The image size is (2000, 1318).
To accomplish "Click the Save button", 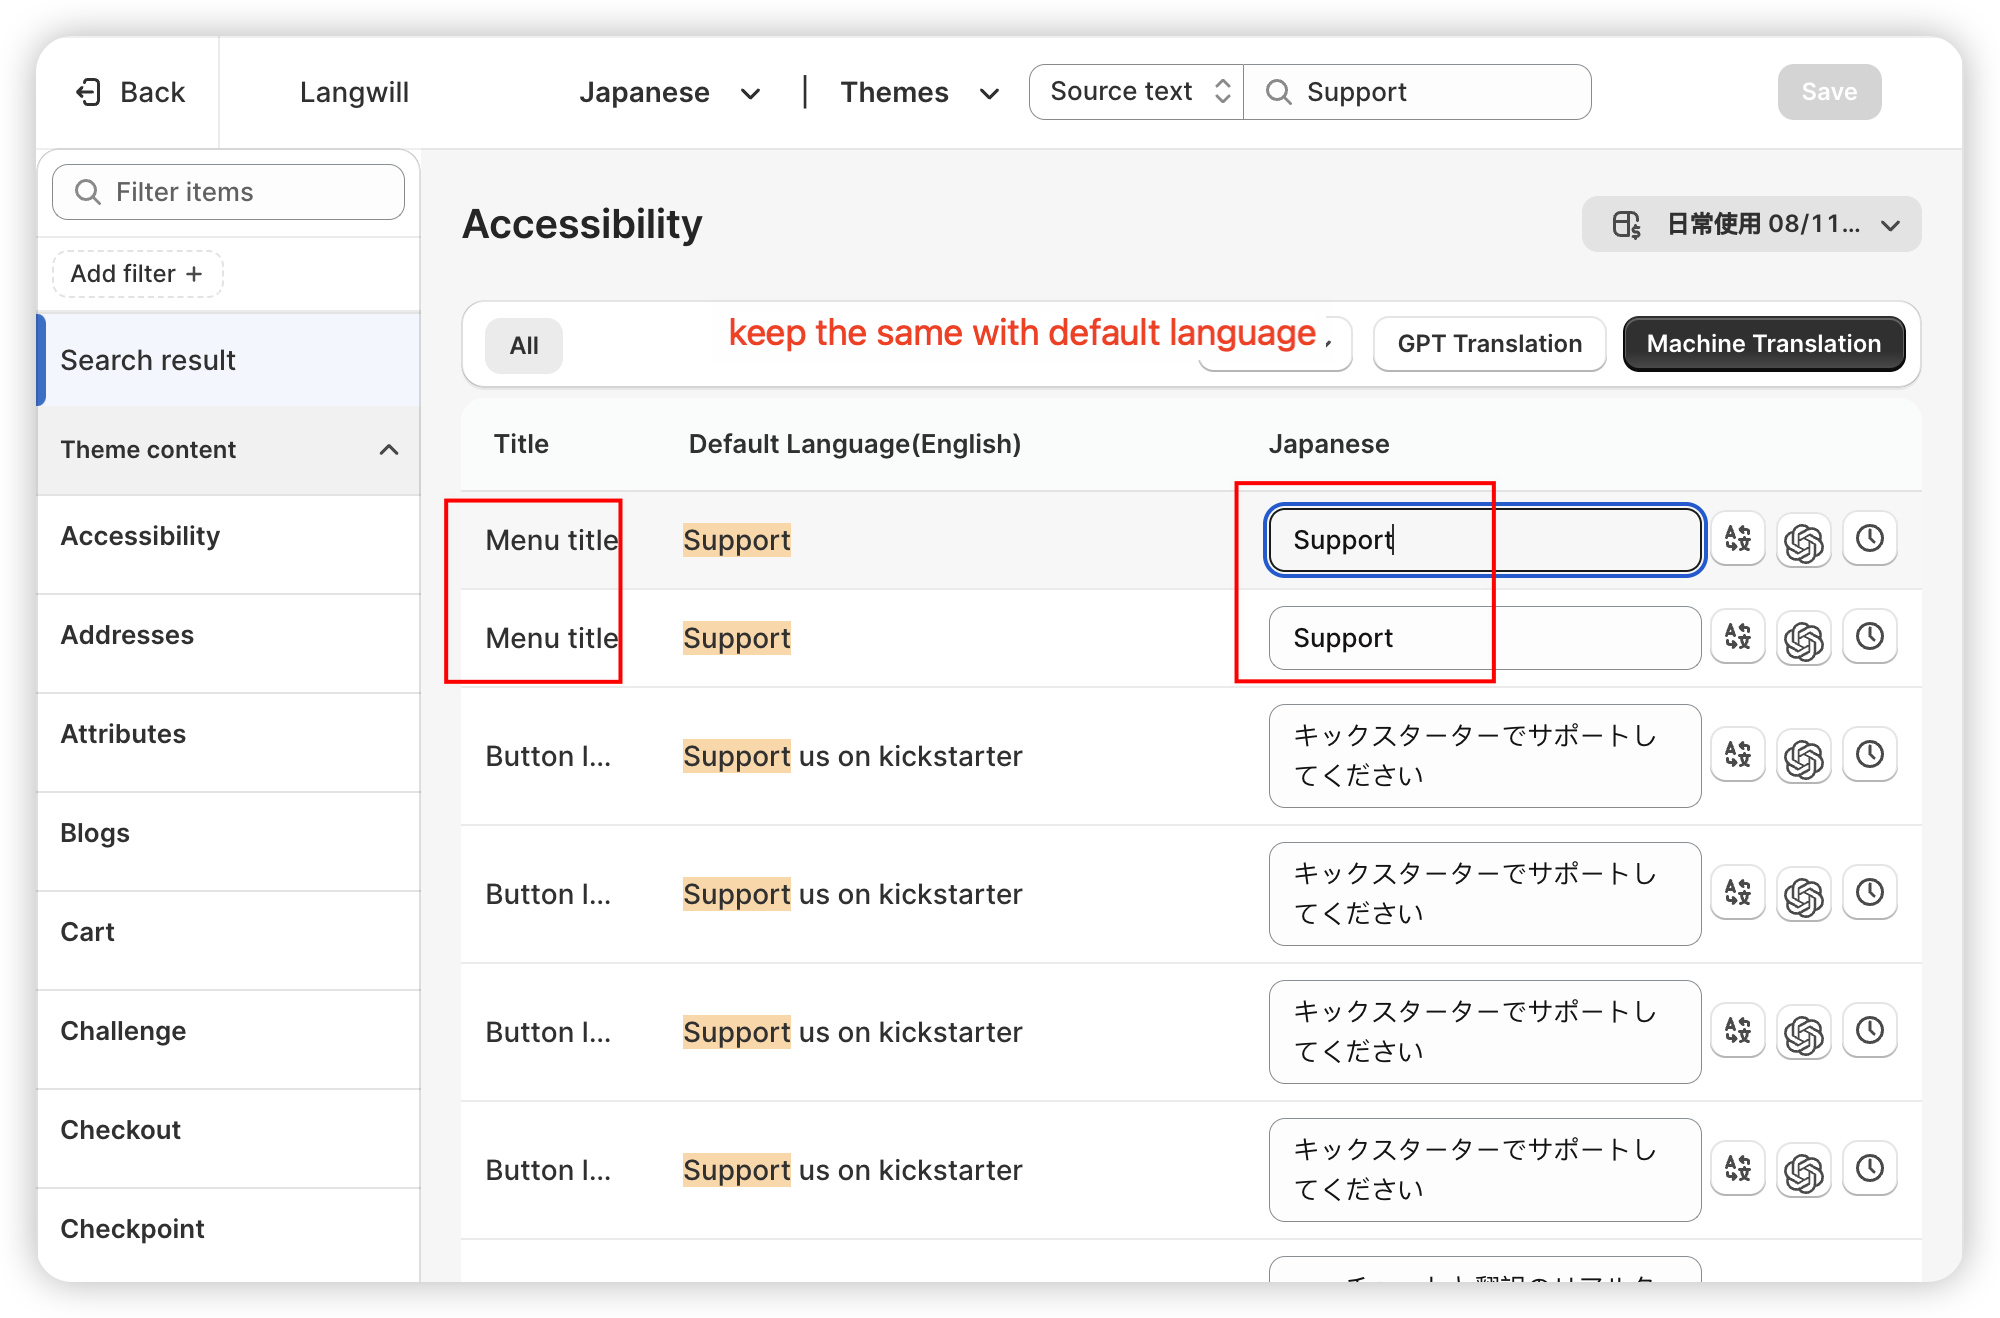I will point(1829,92).
